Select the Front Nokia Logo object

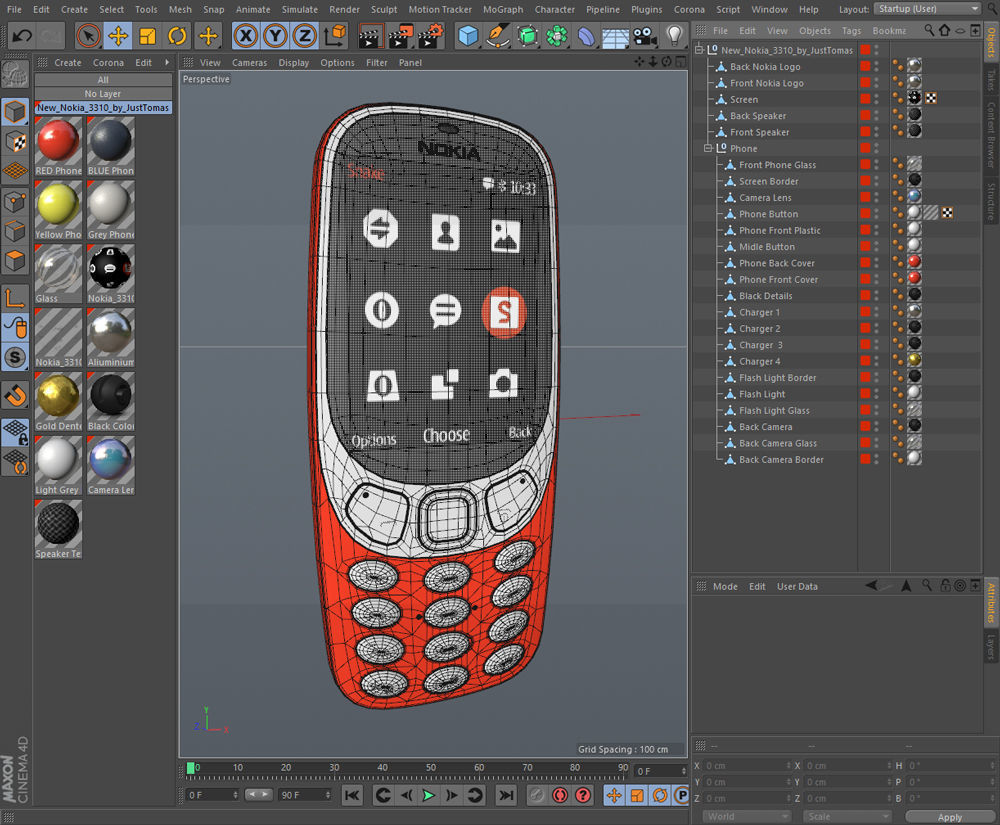point(767,83)
